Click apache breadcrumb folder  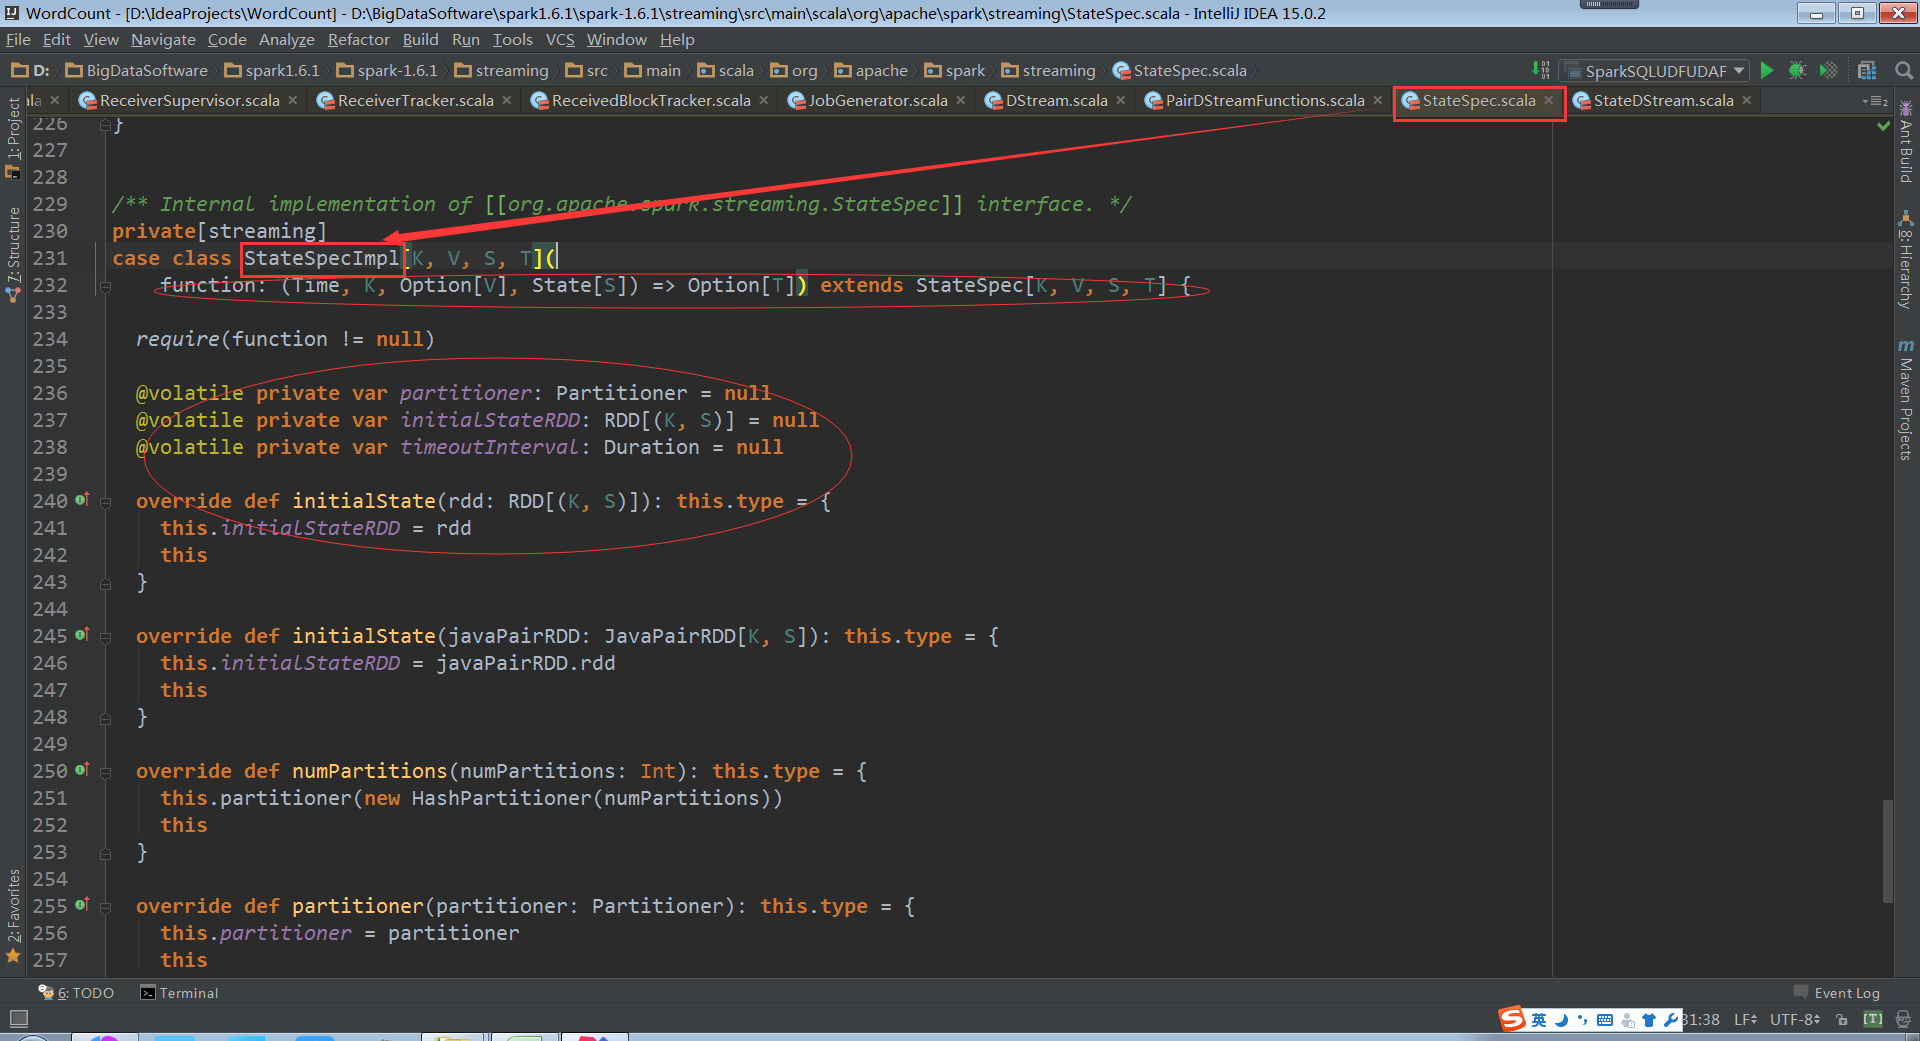coord(871,70)
